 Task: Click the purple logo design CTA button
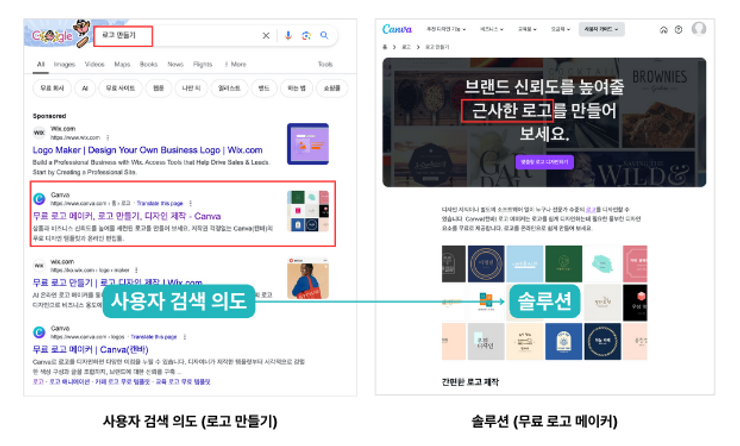pyautogui.click(x=544, y=162)
